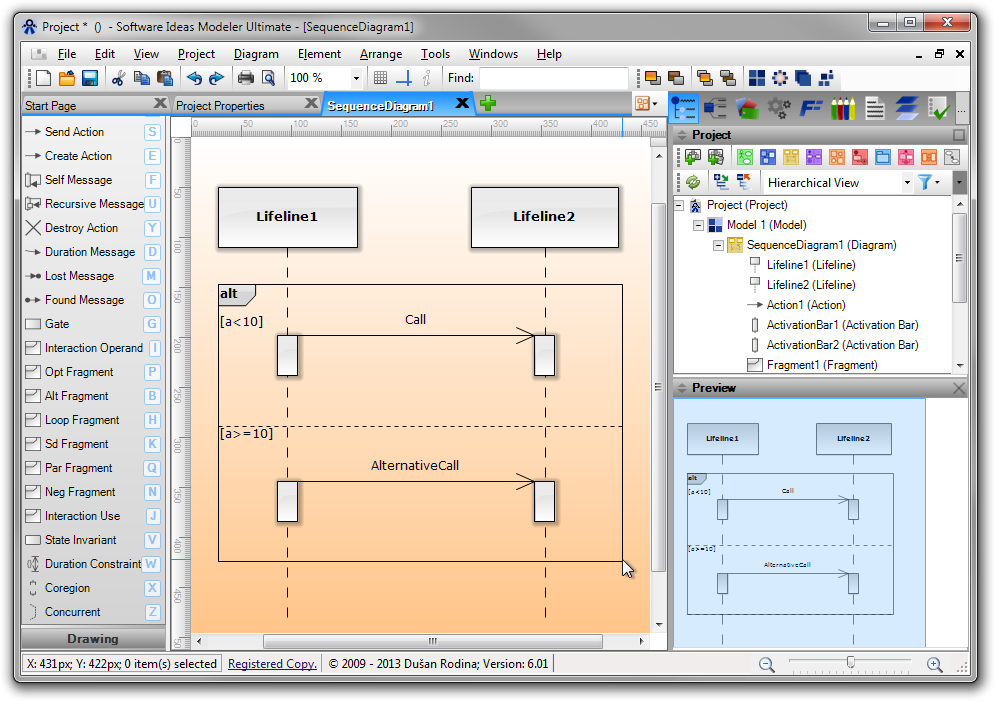Image resolution: width=996 pixels, height=702 pixels.
Task: Redo the last undone action
Action: [x=217, y=78]
